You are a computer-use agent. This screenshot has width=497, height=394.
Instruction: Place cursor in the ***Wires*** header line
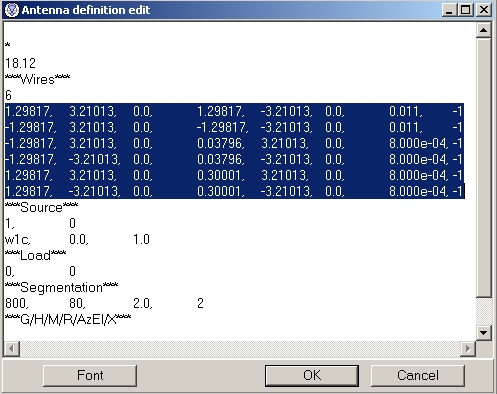tap(38, 79)
